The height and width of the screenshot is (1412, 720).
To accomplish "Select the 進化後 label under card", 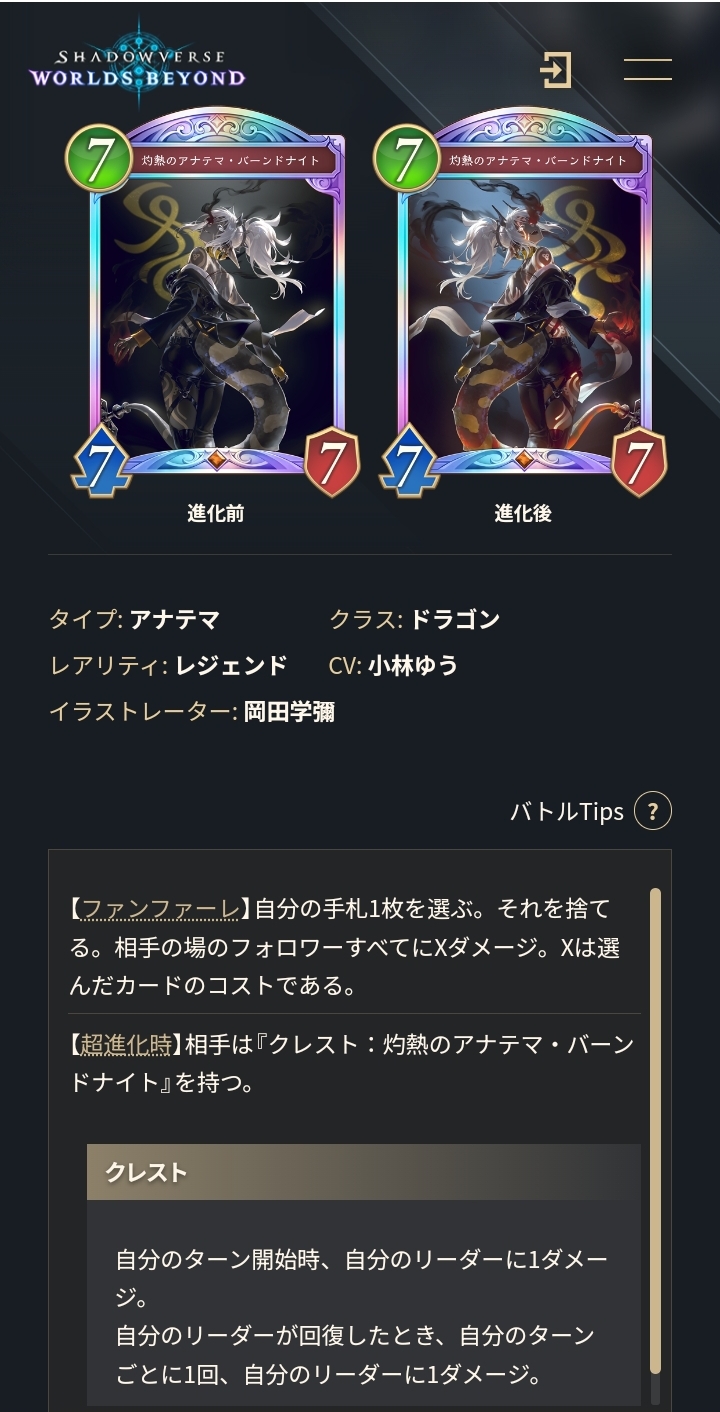I will (523, 514).
